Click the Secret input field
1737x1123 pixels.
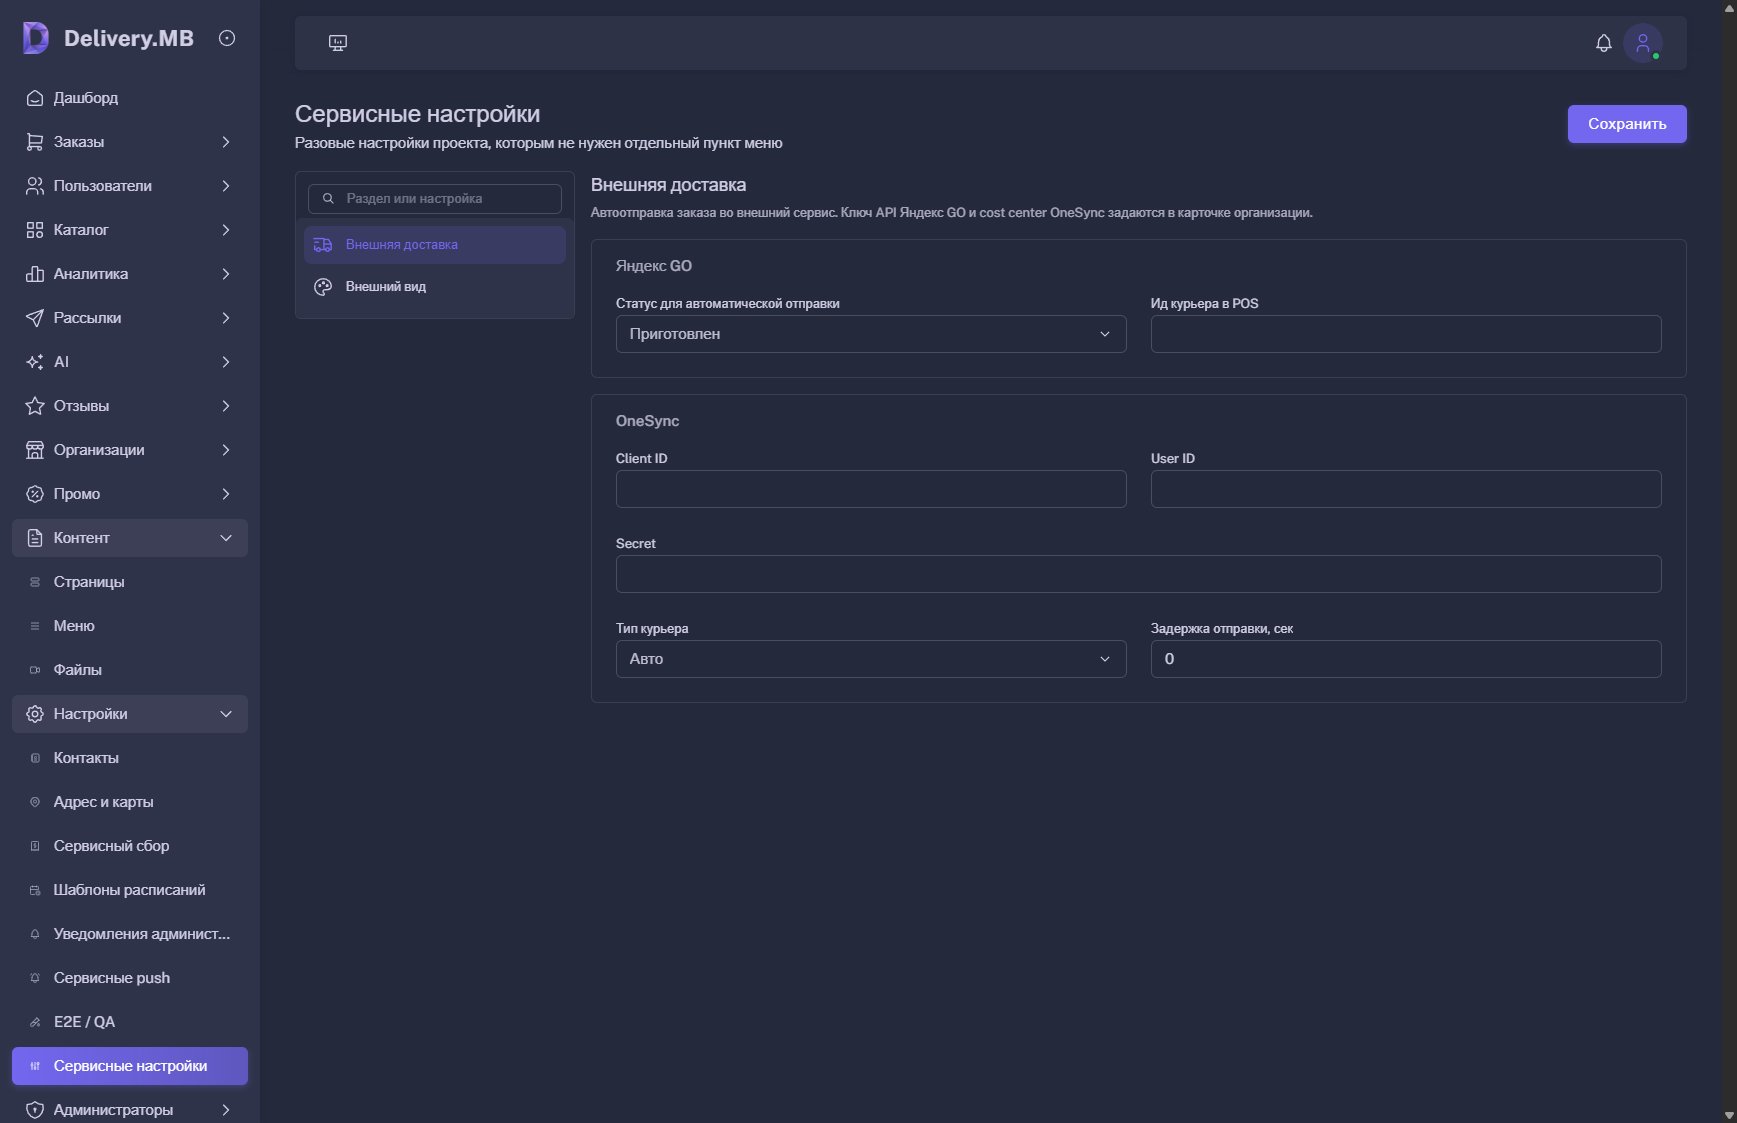click(x=1138, y=574)
